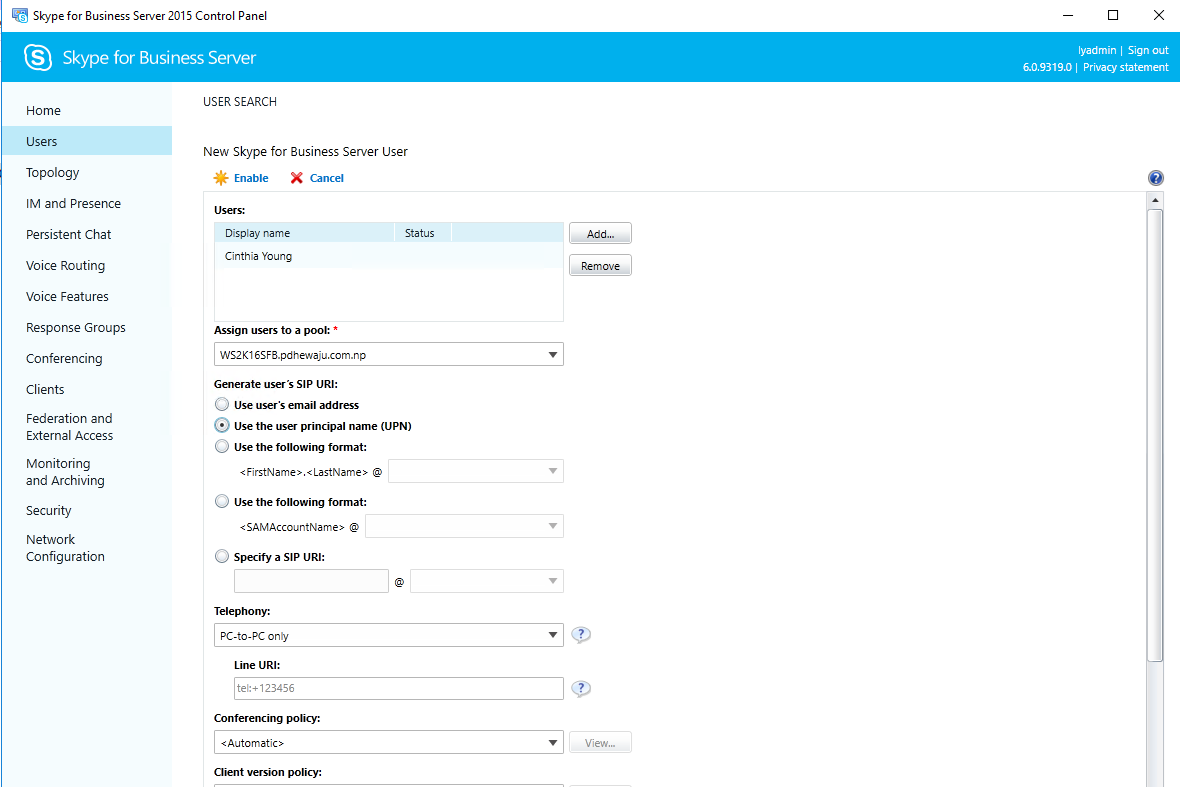Select Use the user principal name (UPN)
1180x787 pixels.
221,425
